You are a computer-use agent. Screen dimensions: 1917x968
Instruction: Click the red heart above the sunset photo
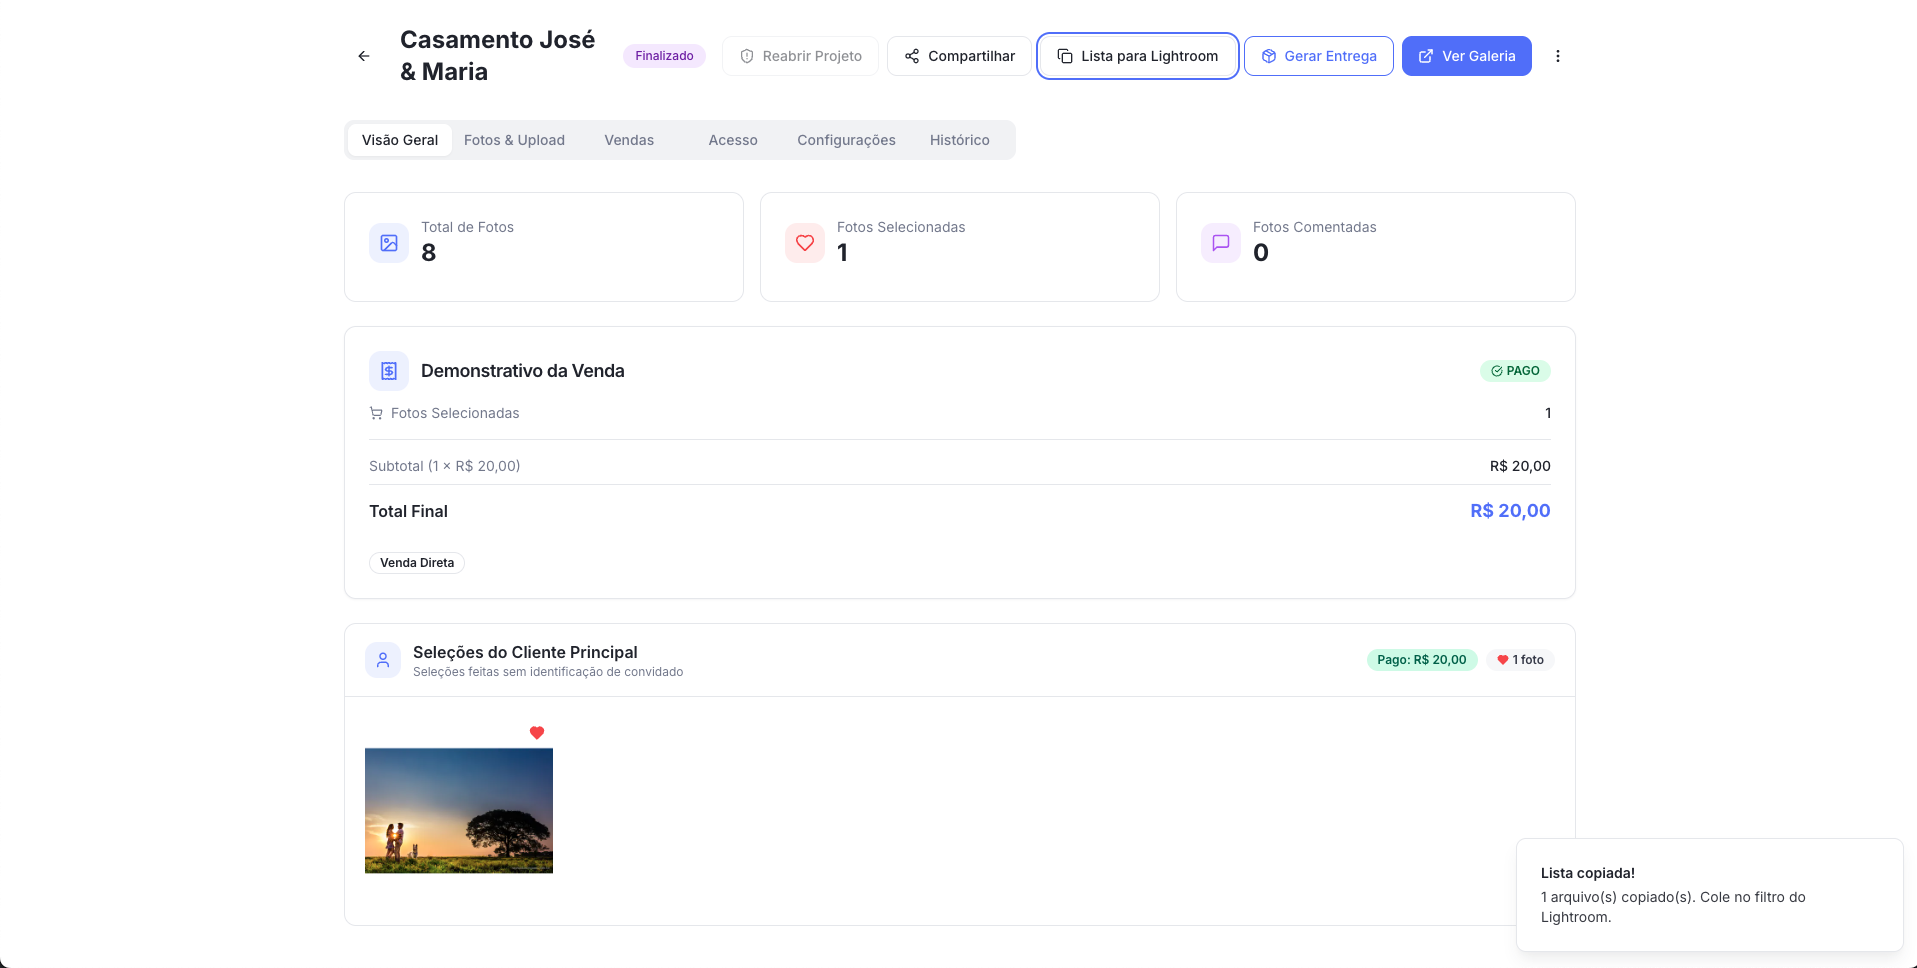point(537,733)
